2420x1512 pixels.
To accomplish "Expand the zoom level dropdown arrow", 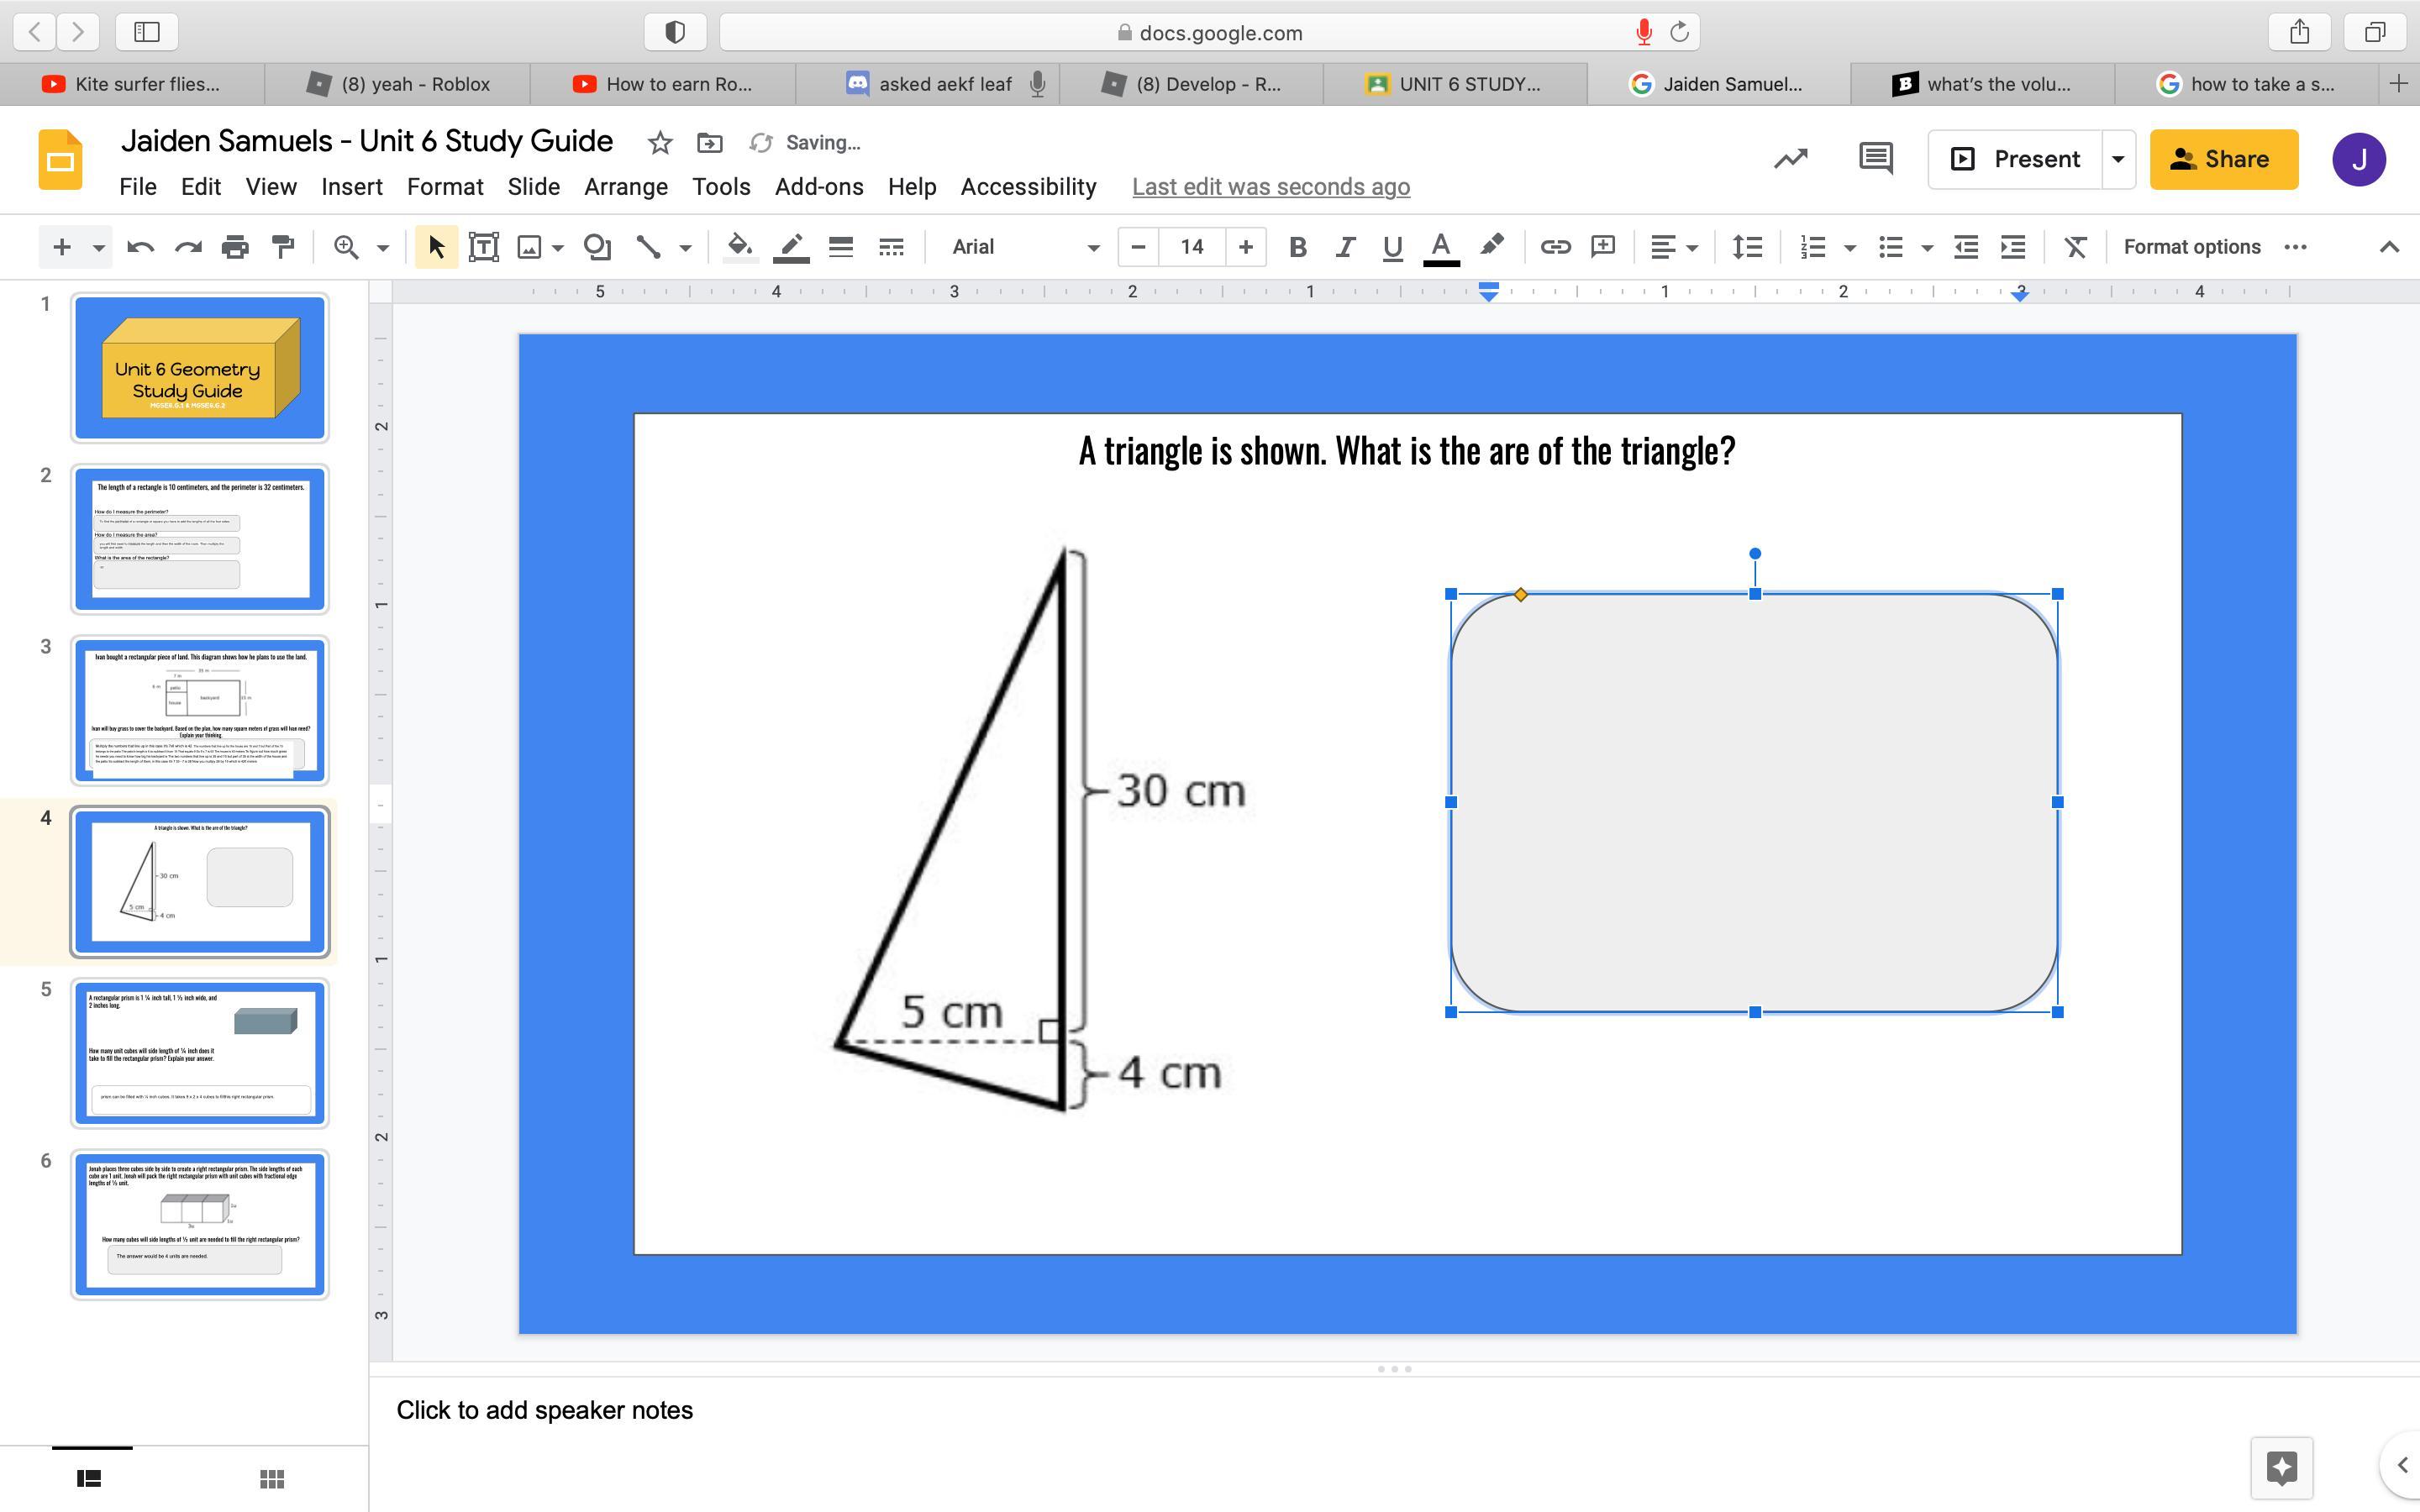I will pyautogui.click(x=382, y=248).
